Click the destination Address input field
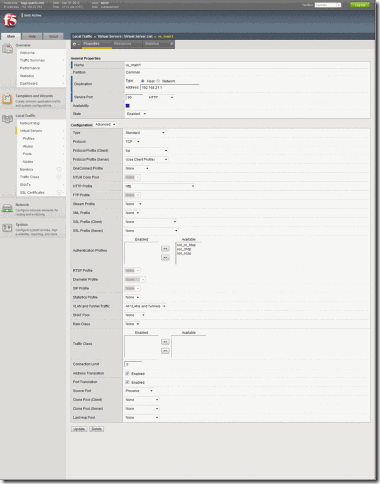 click(170, 87)
